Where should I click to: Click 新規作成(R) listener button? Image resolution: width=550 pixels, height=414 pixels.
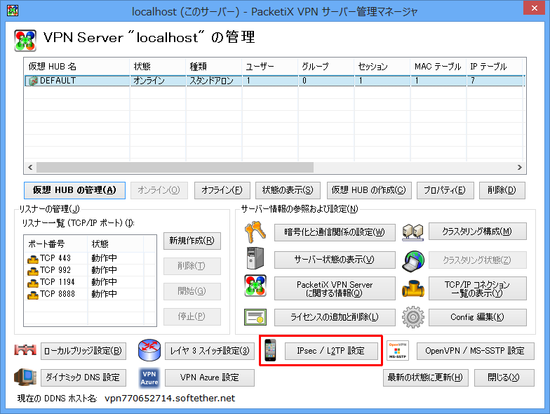[192, 241]
